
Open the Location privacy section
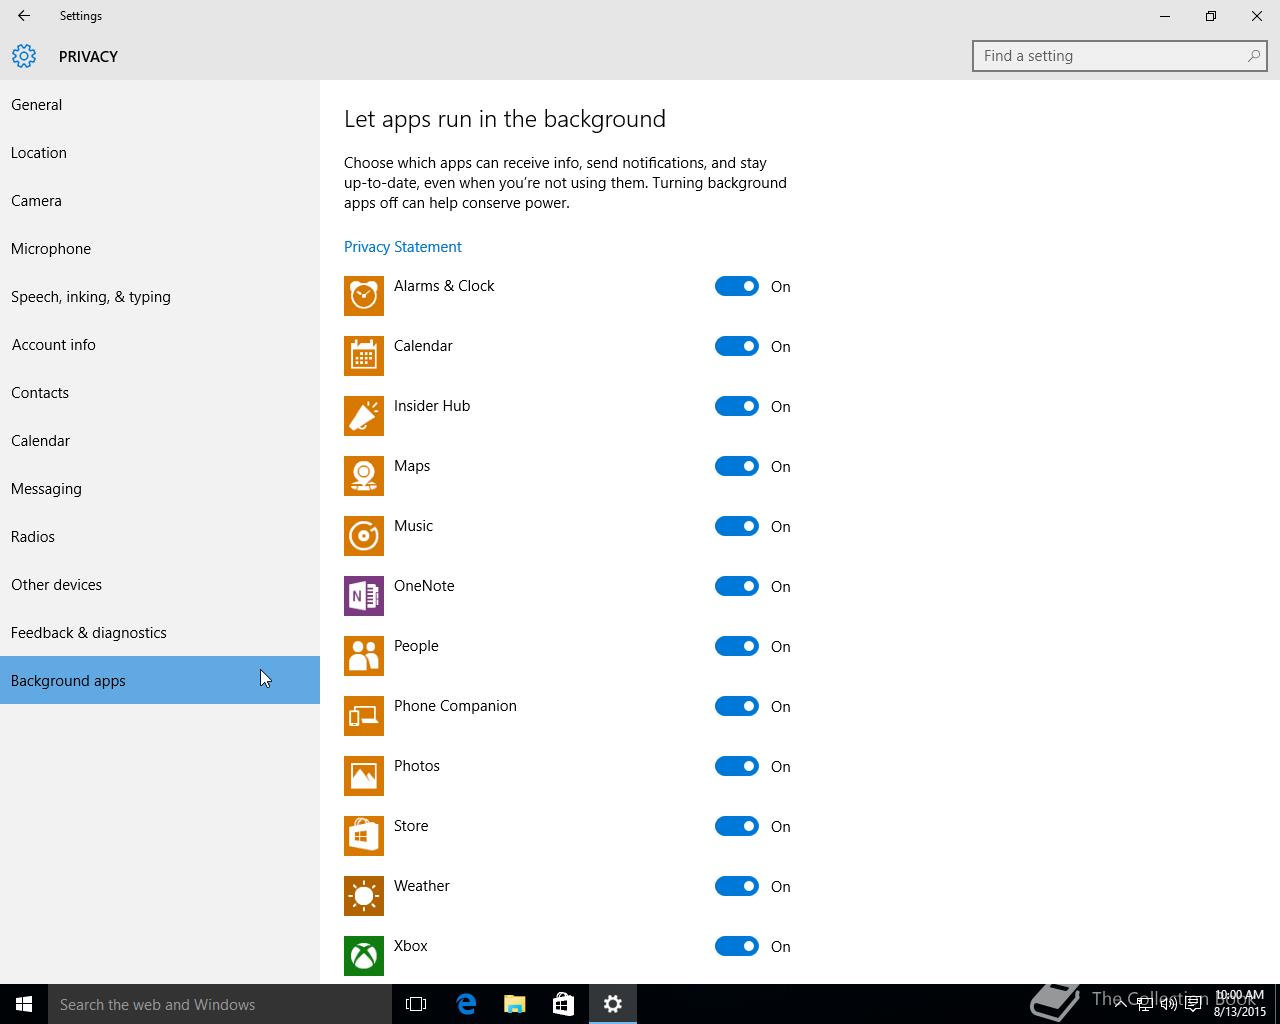coord(160,152)
